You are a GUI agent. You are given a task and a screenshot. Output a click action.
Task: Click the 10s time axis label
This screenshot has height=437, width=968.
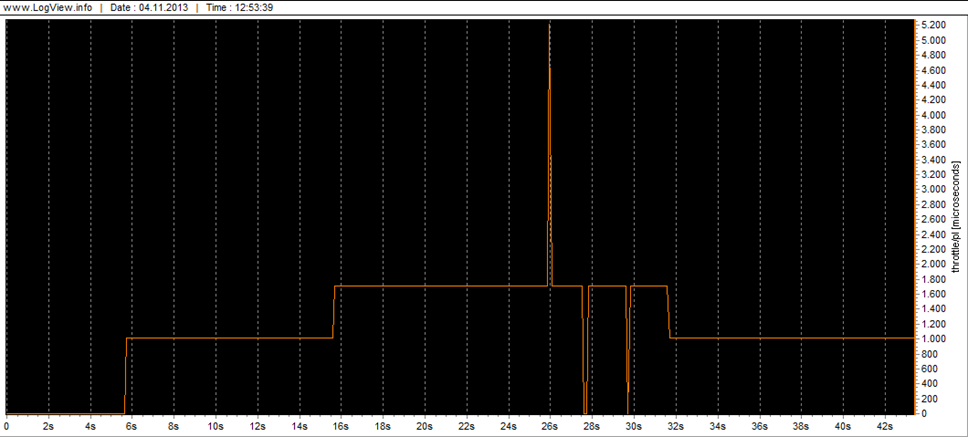[x=215, y=426]
